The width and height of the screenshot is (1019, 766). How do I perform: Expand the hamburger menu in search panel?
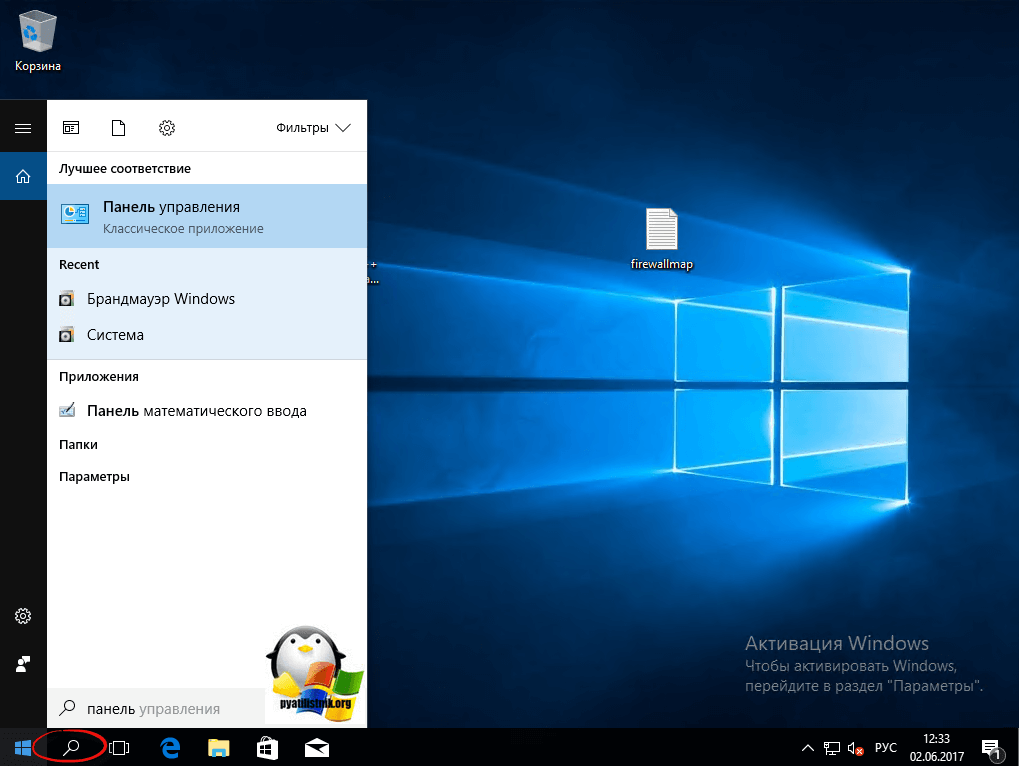click(x=23, y=128)
